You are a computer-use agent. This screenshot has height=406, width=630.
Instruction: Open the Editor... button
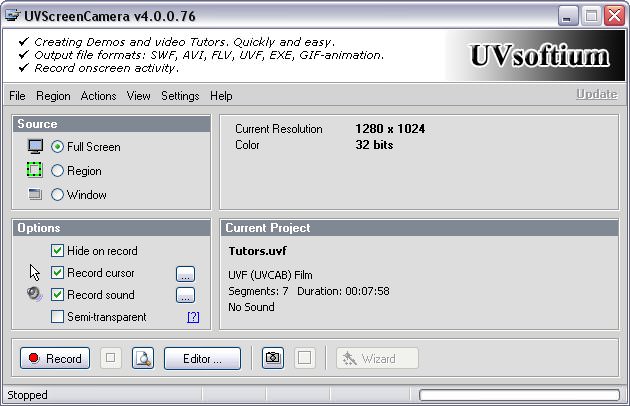[x=202, y=358]
